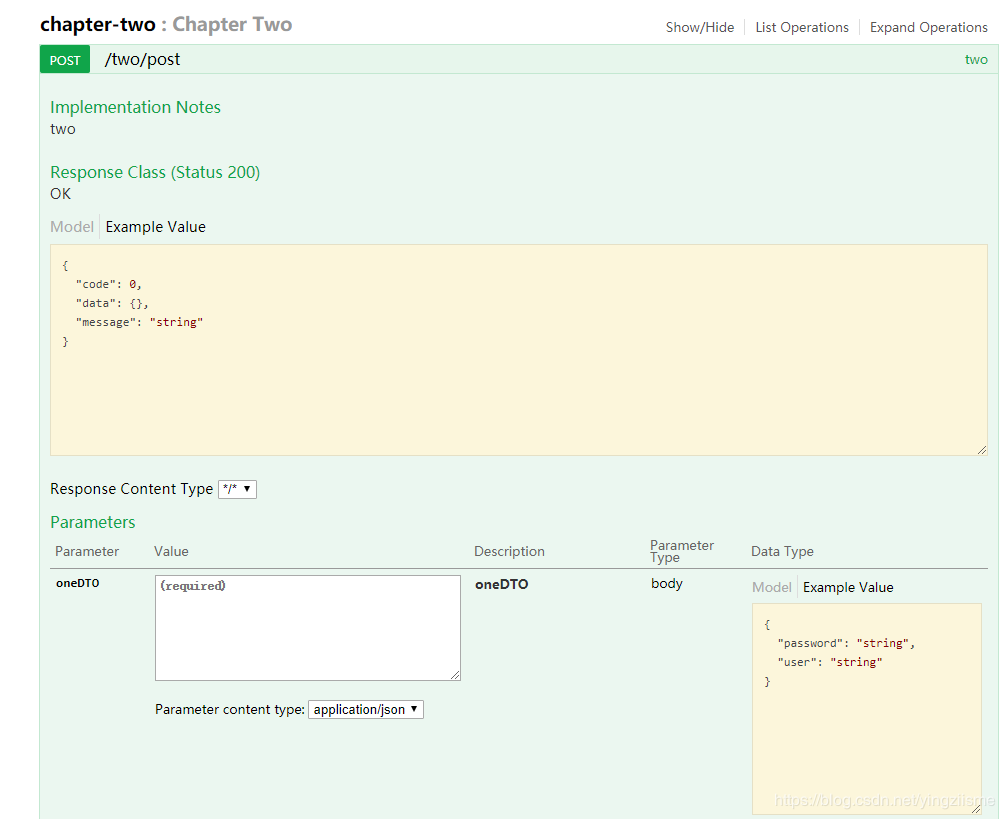
Task: Click the oneDTO parameter name
Action: pyautogui.click(x=78, y=583)
